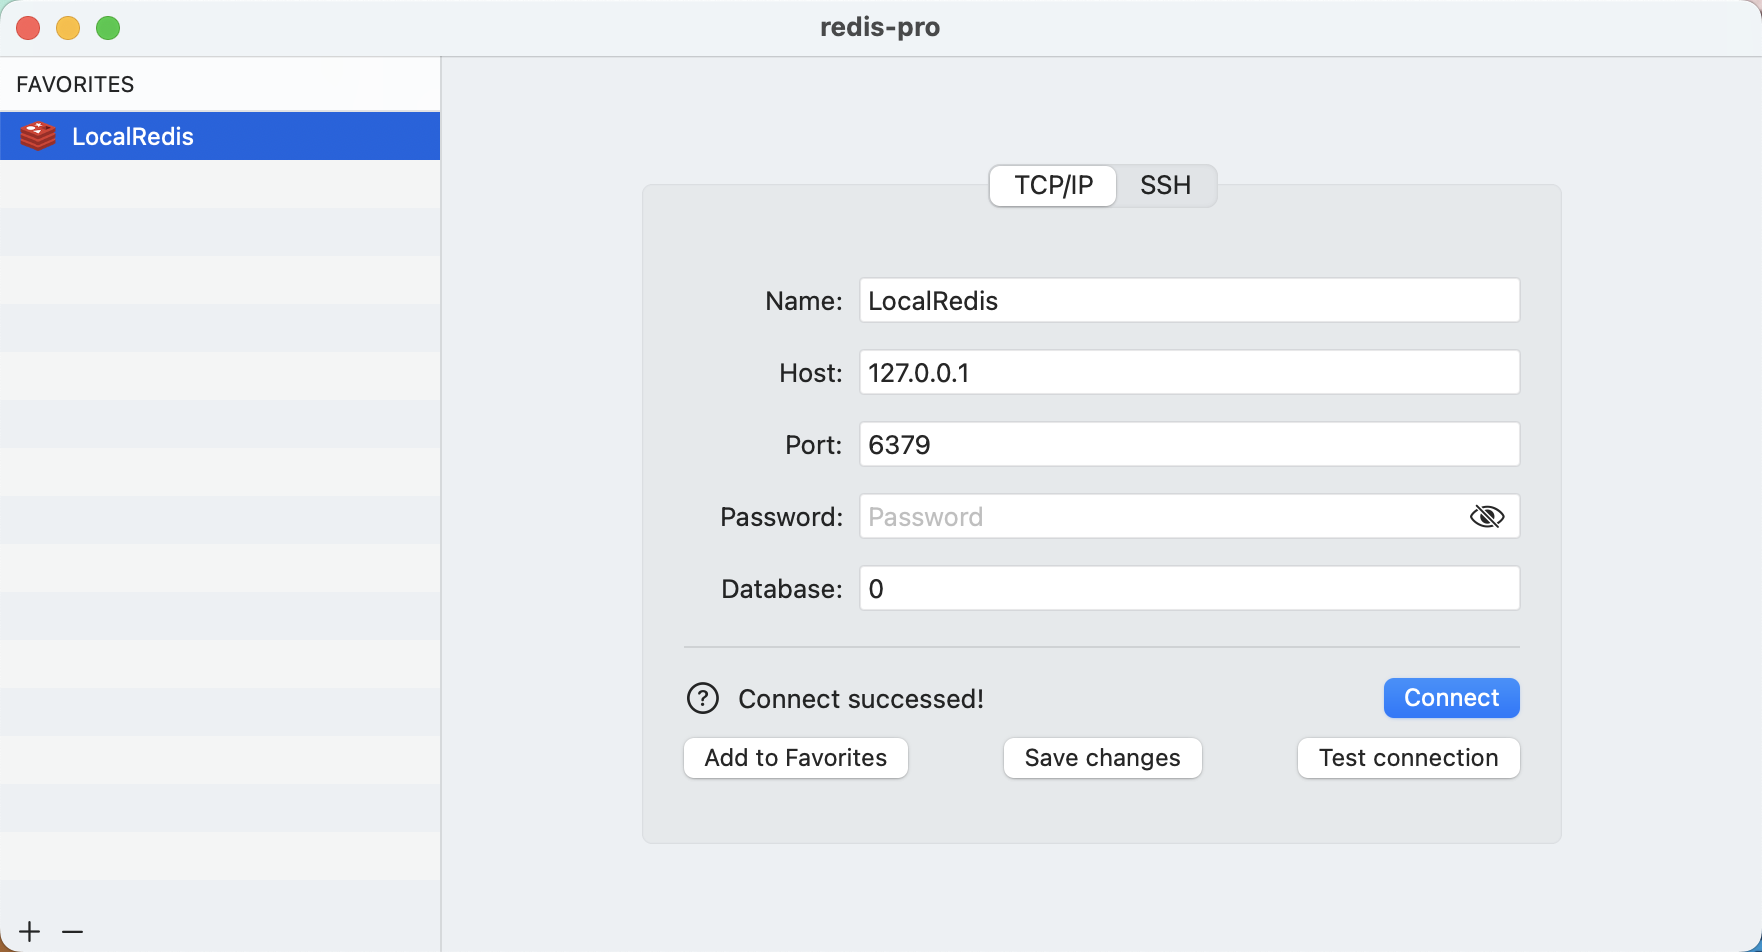Screen dimensions: 1762x952
Task: Click the redis-pro window title
Action: (x=880, y=27)
